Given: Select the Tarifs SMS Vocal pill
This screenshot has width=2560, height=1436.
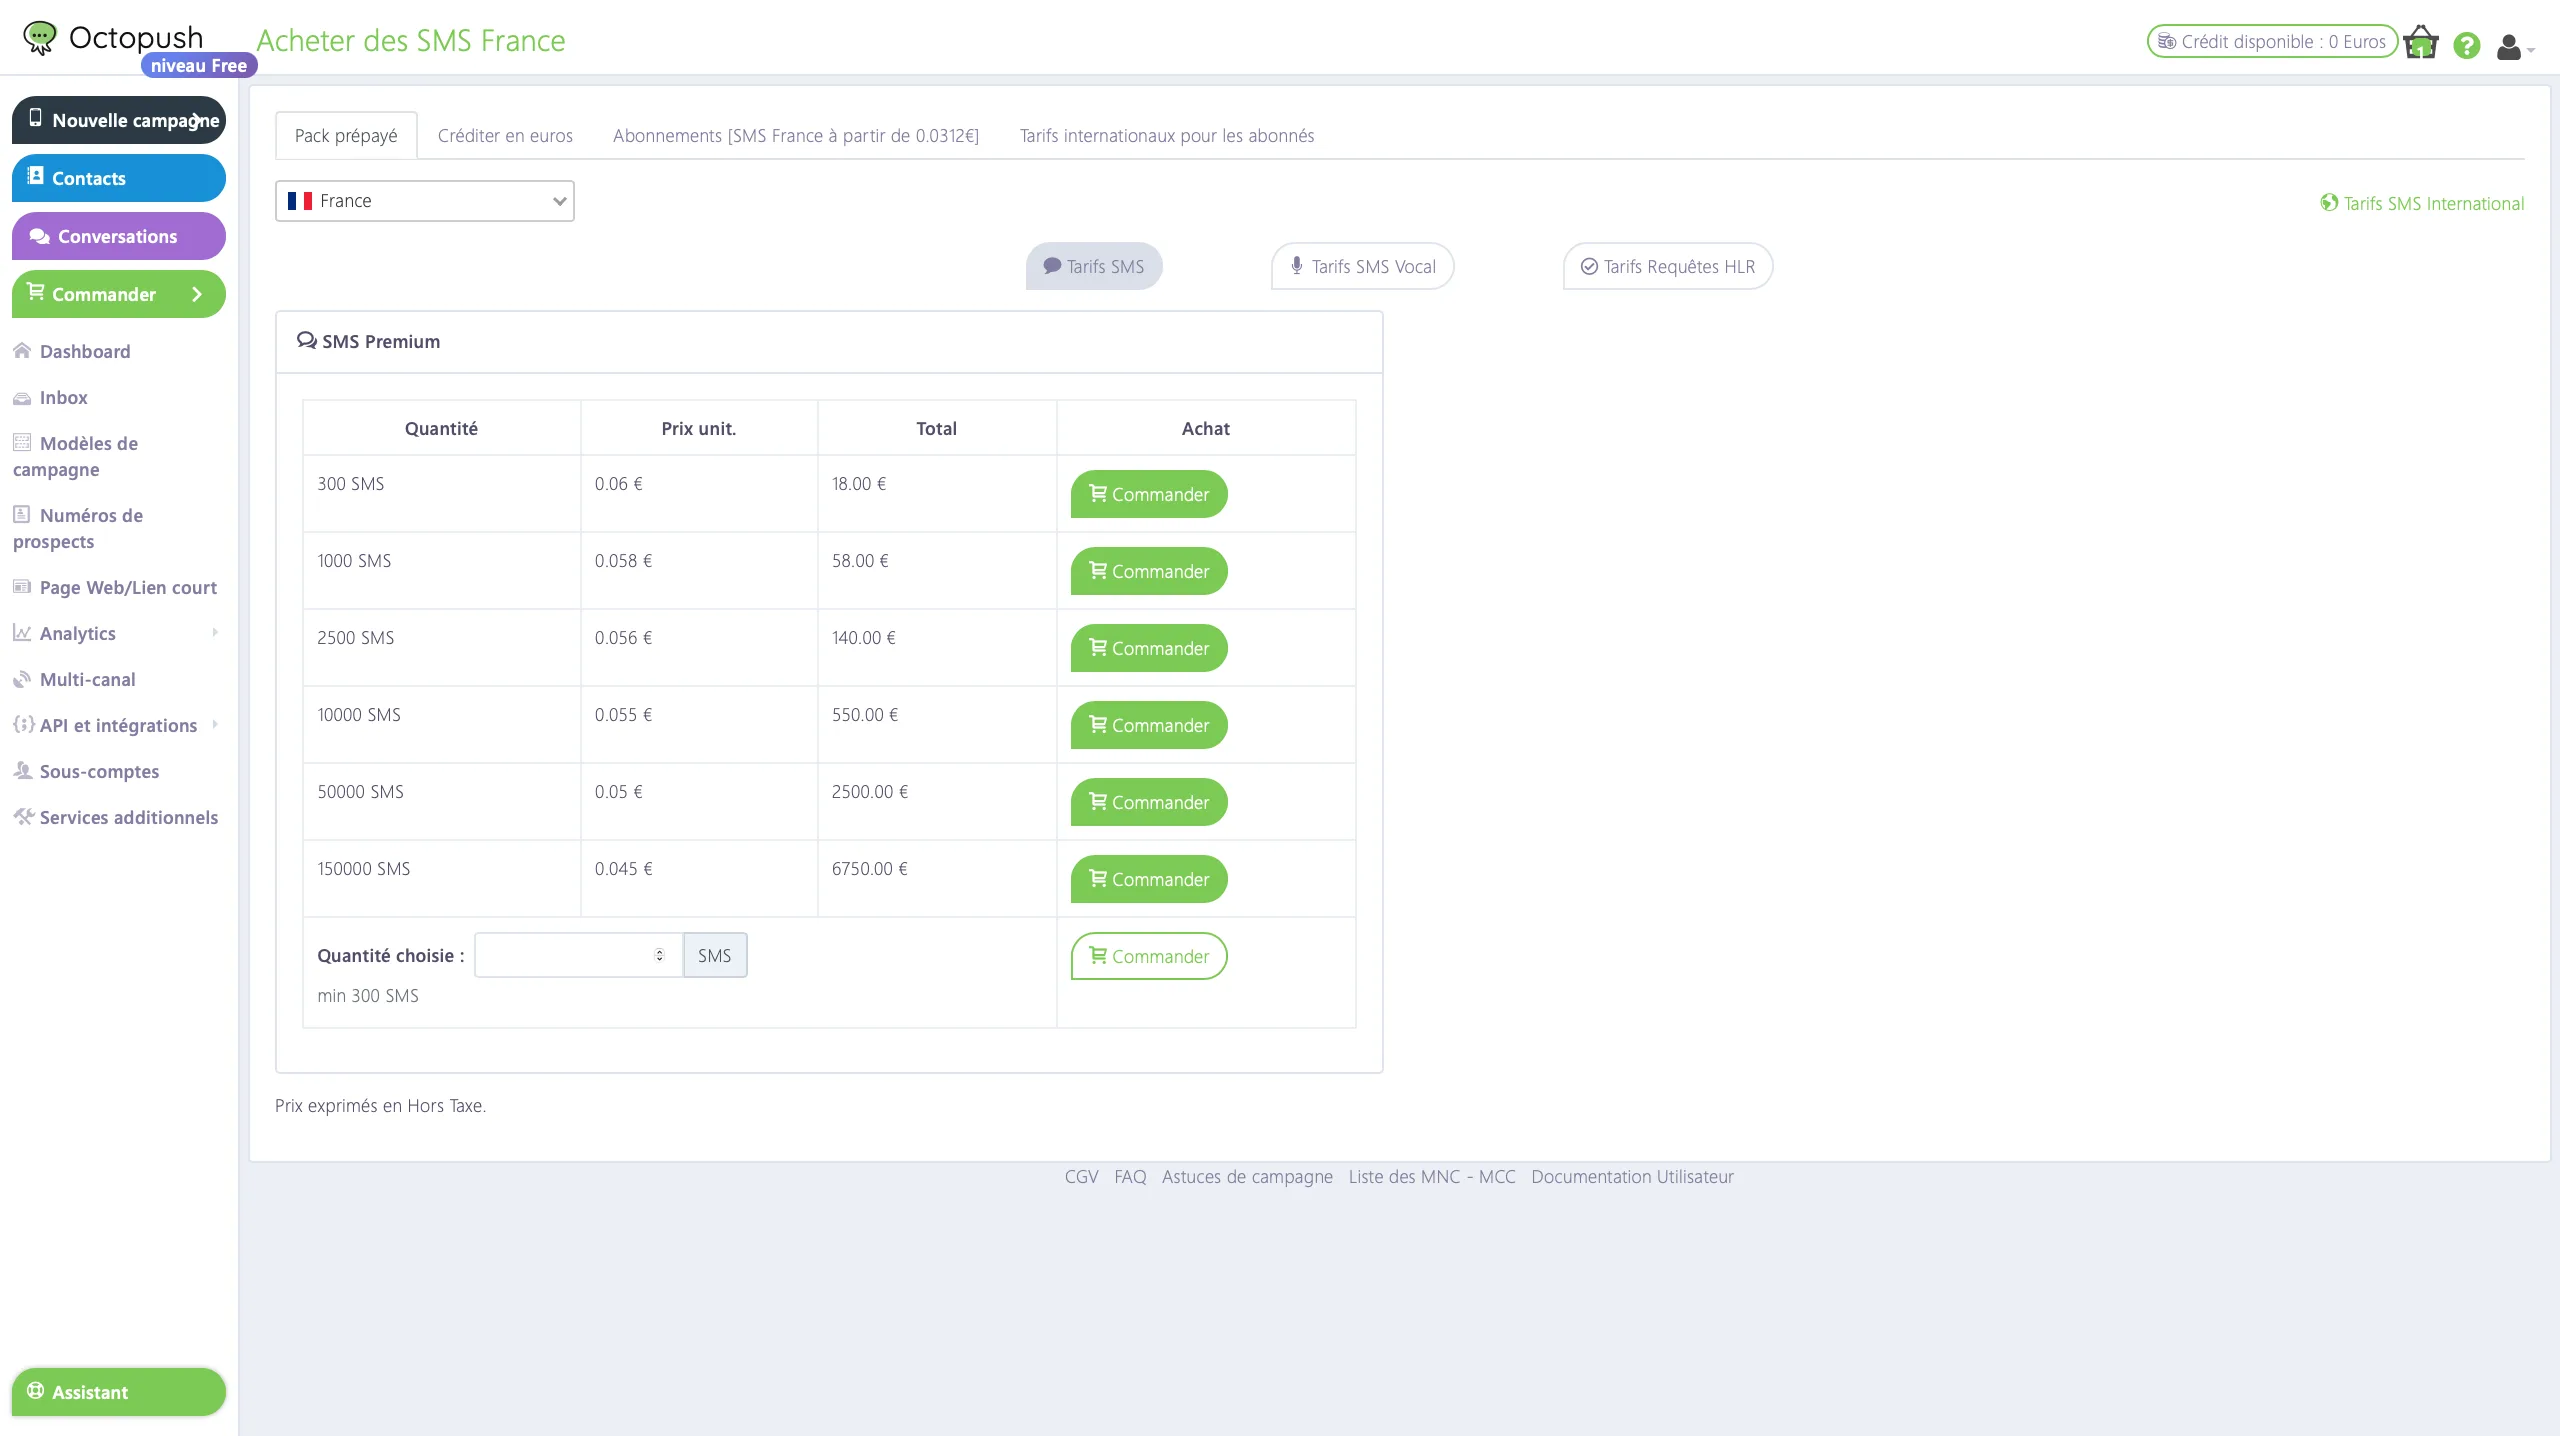Looking at the screenshot, I should pos(1363,266).
